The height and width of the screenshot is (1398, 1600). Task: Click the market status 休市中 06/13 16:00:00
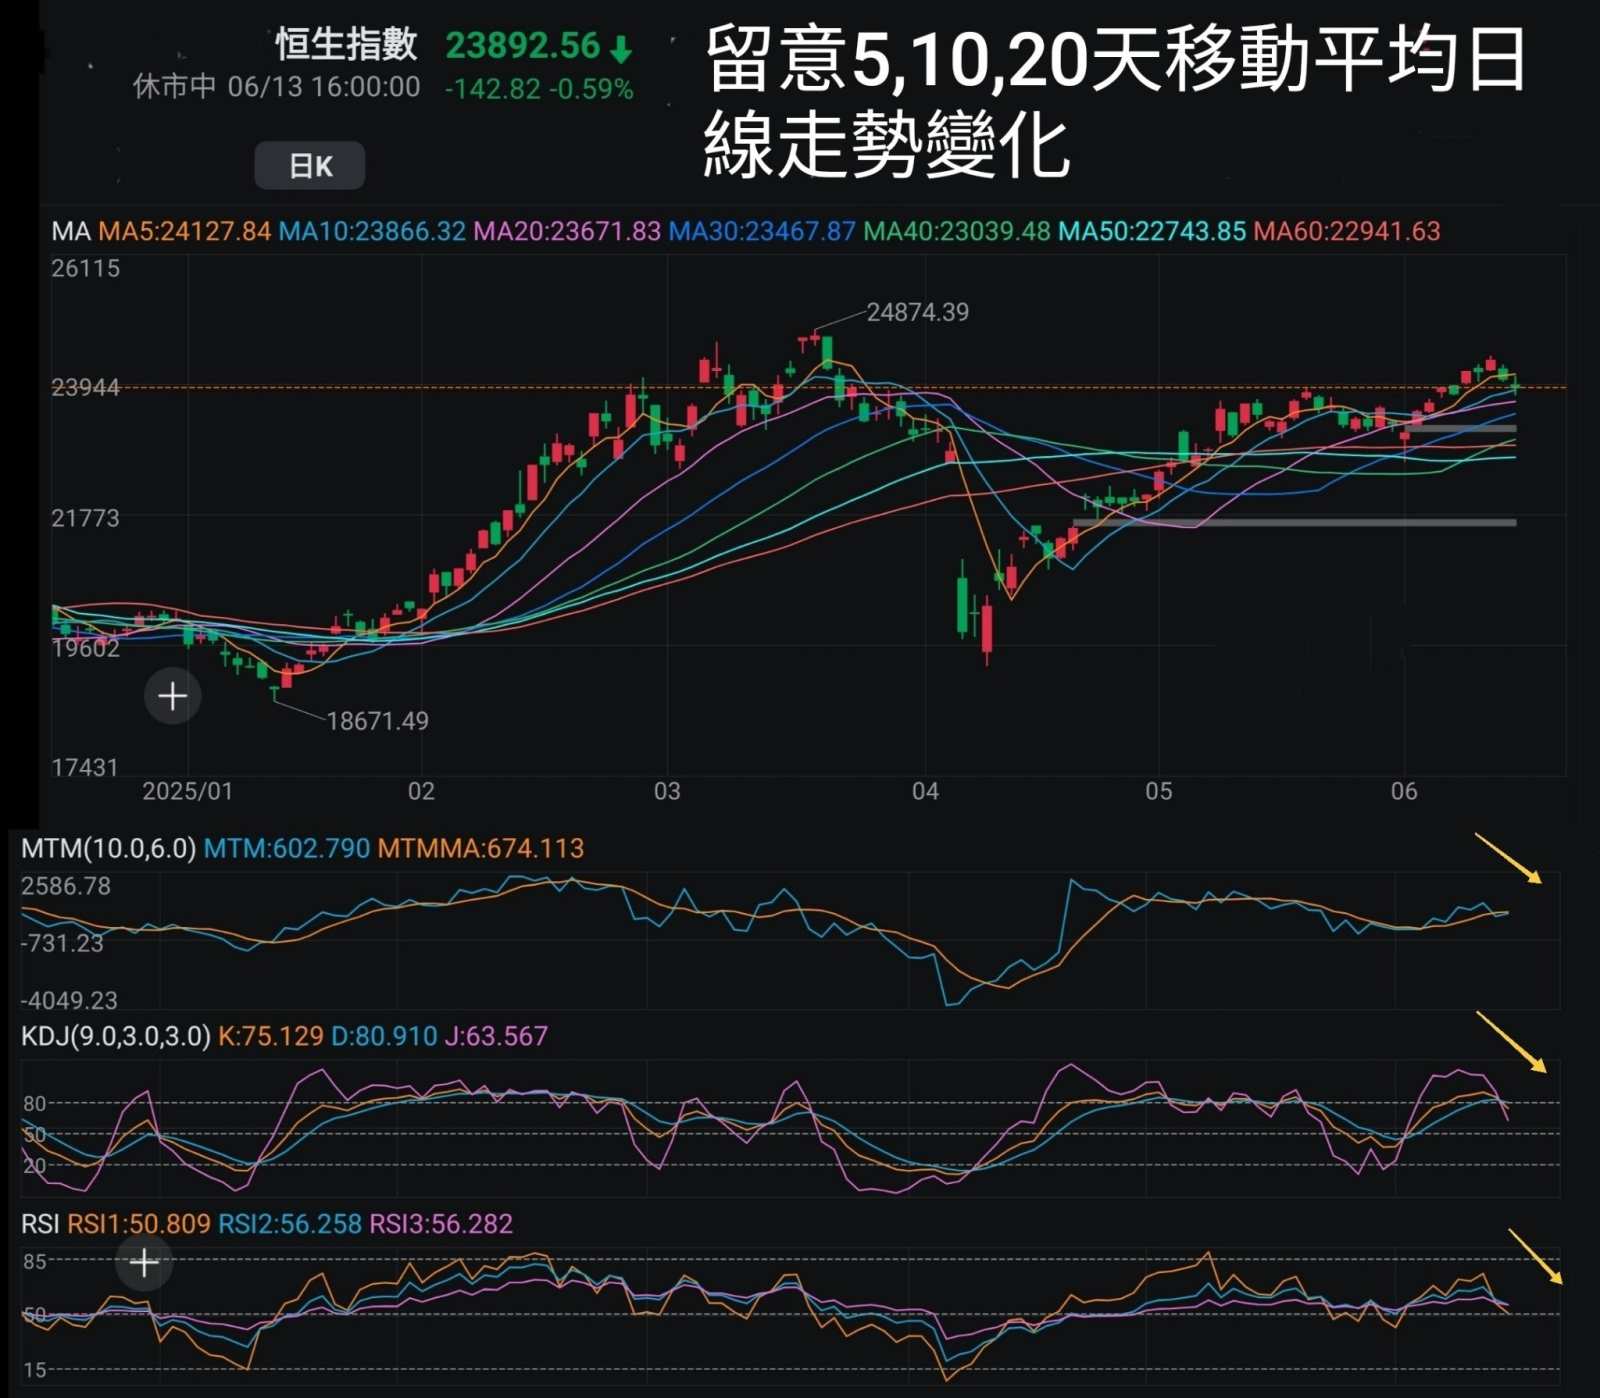pyautogui.click(x=277, y=87)
